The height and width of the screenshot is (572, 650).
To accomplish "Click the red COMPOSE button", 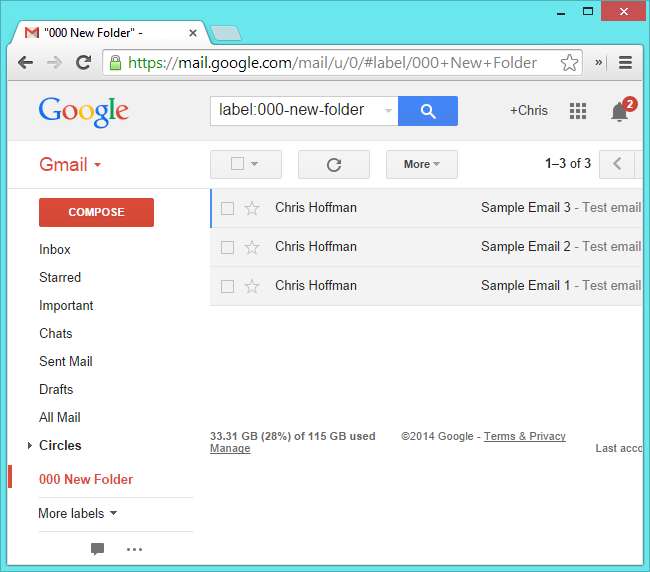I will click(96, 212).
